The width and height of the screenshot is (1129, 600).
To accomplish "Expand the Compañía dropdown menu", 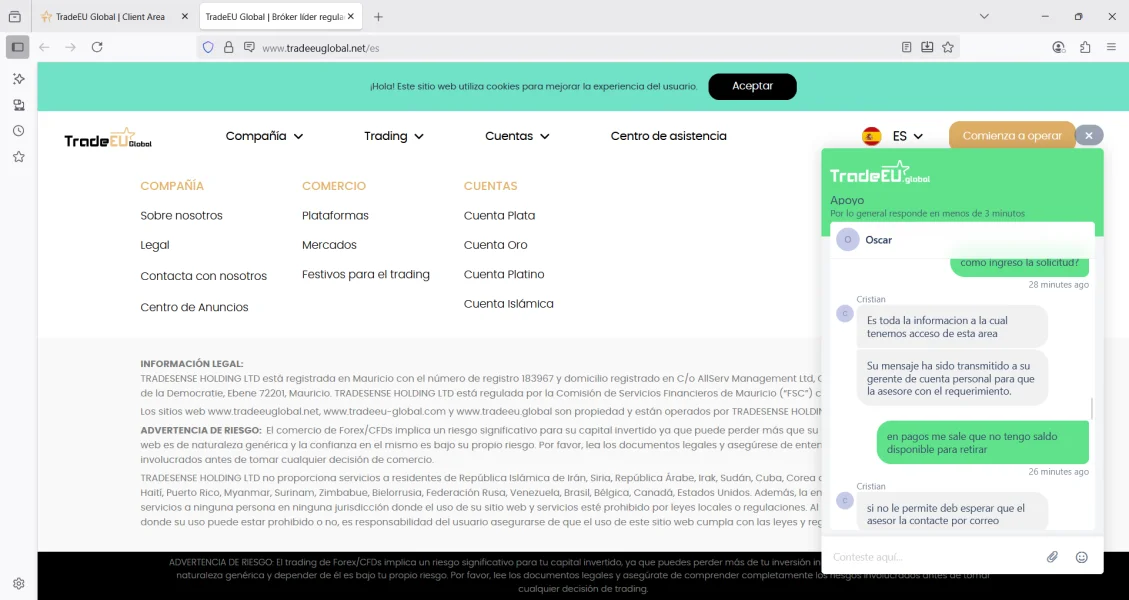I will pyautogui.click(x=264, y=136).
